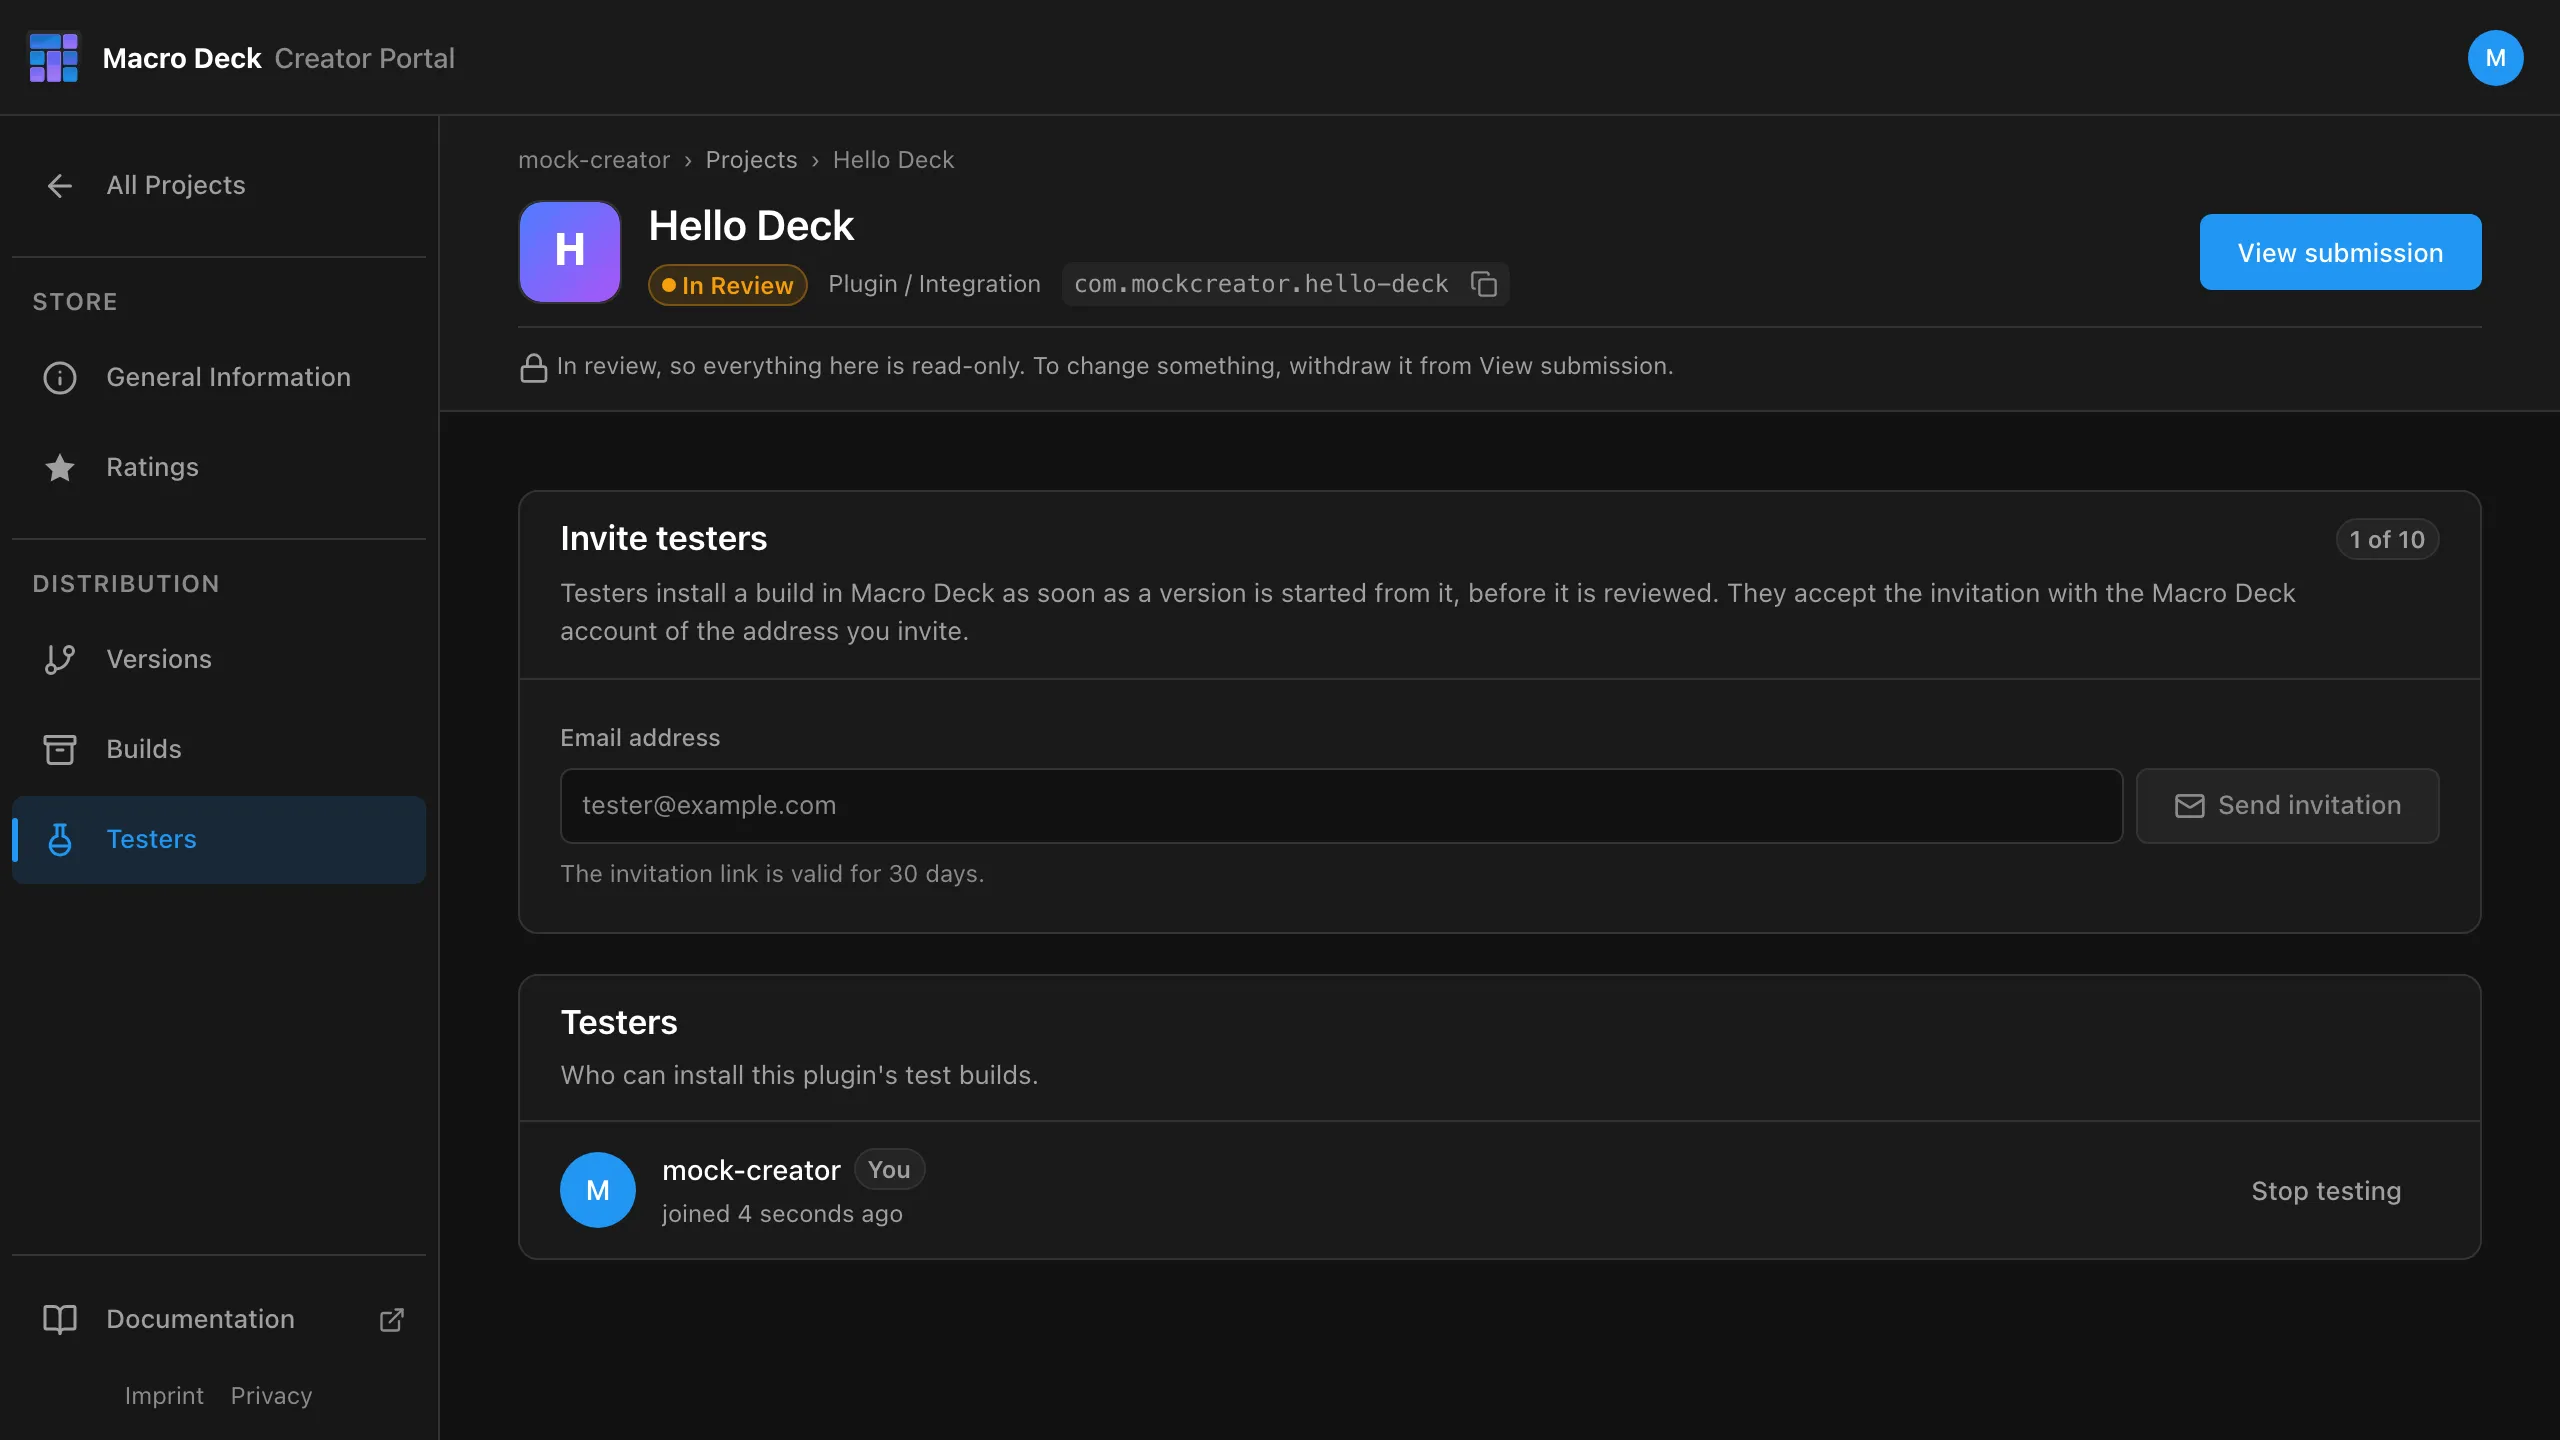The image size is (2560, 1440).
Task: Click the 1 of 10 tester count badge
Action: point(2387,540)
